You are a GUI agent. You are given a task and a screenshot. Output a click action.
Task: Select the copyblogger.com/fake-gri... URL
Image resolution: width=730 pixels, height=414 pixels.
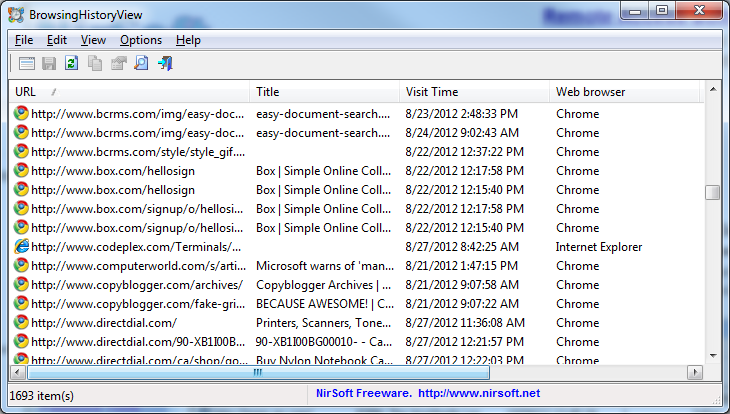click(138, 304)
